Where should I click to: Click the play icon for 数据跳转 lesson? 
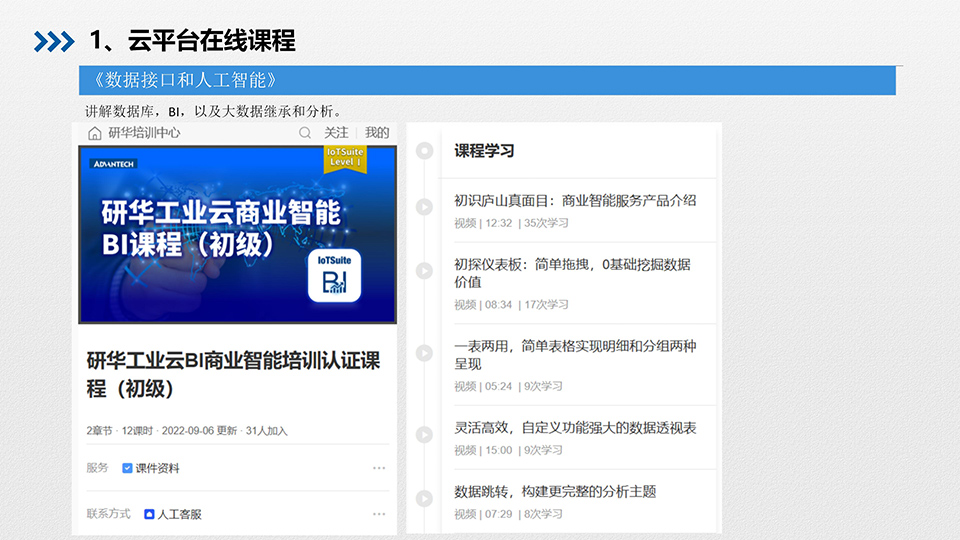[425, 498]
